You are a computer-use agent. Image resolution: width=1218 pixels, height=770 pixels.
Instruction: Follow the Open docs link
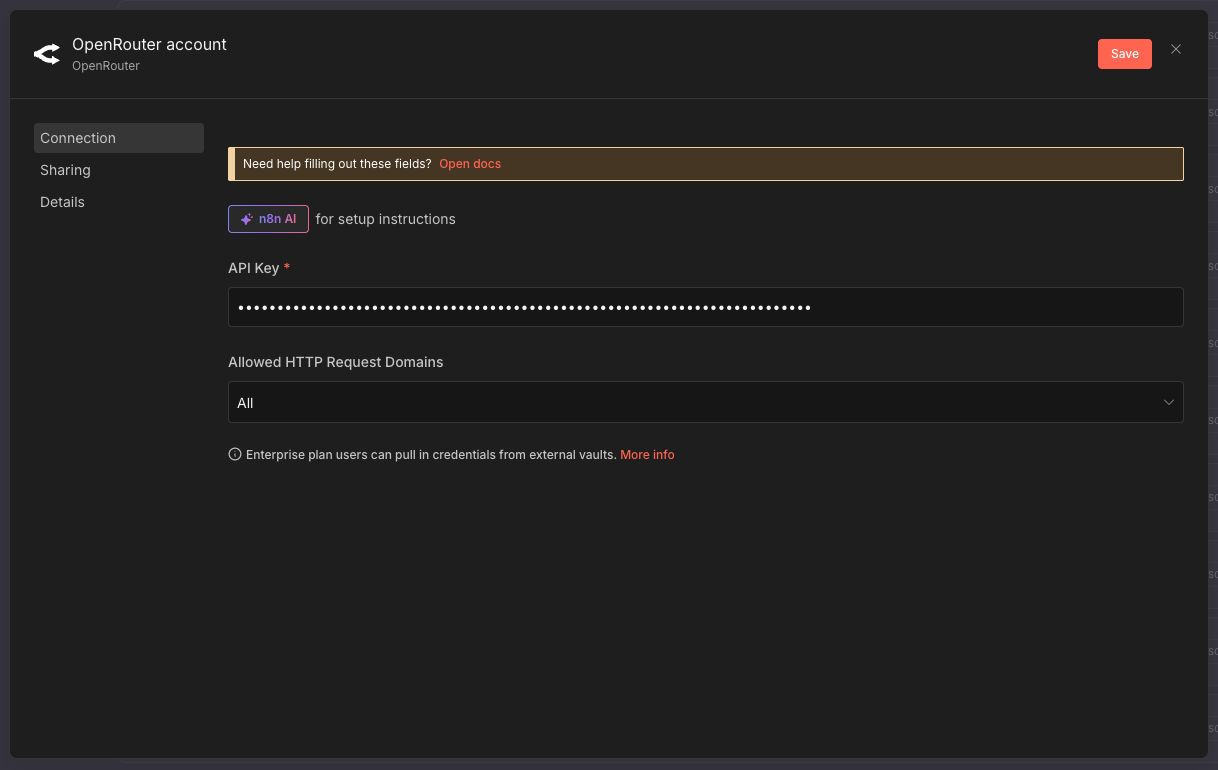[470, 164]
